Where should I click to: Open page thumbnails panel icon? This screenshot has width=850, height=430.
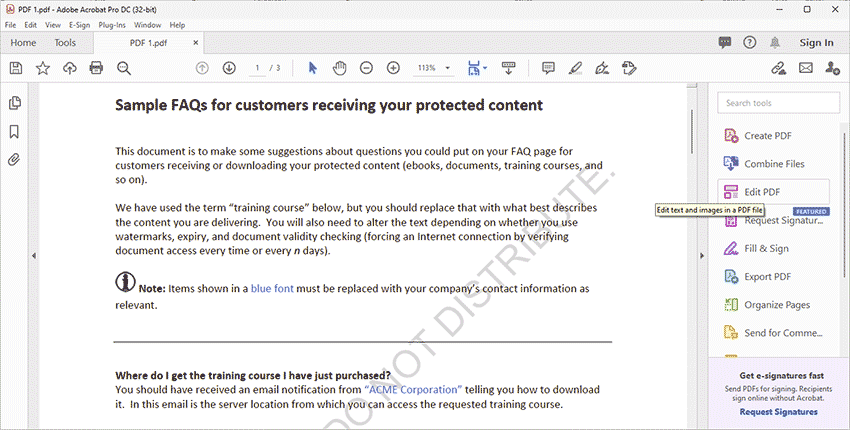tap(15, 103)
